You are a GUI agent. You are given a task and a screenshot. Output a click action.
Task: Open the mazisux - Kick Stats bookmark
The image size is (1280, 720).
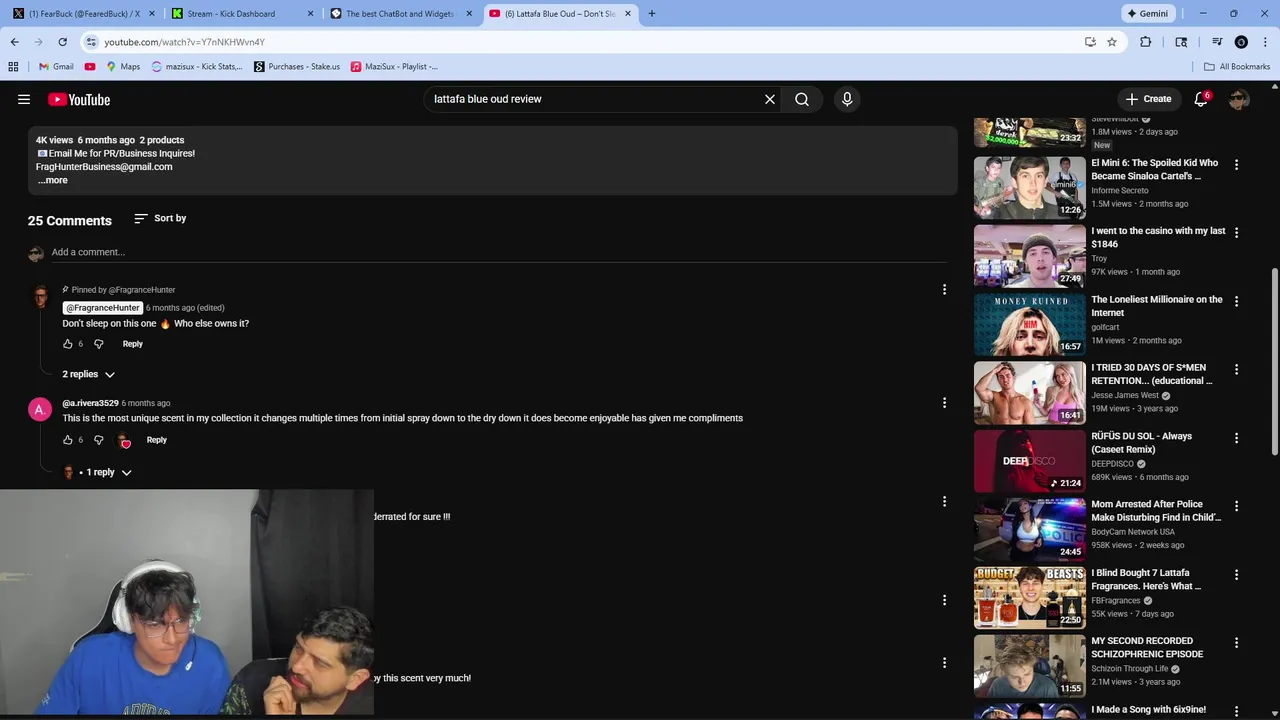pos(197,67)
